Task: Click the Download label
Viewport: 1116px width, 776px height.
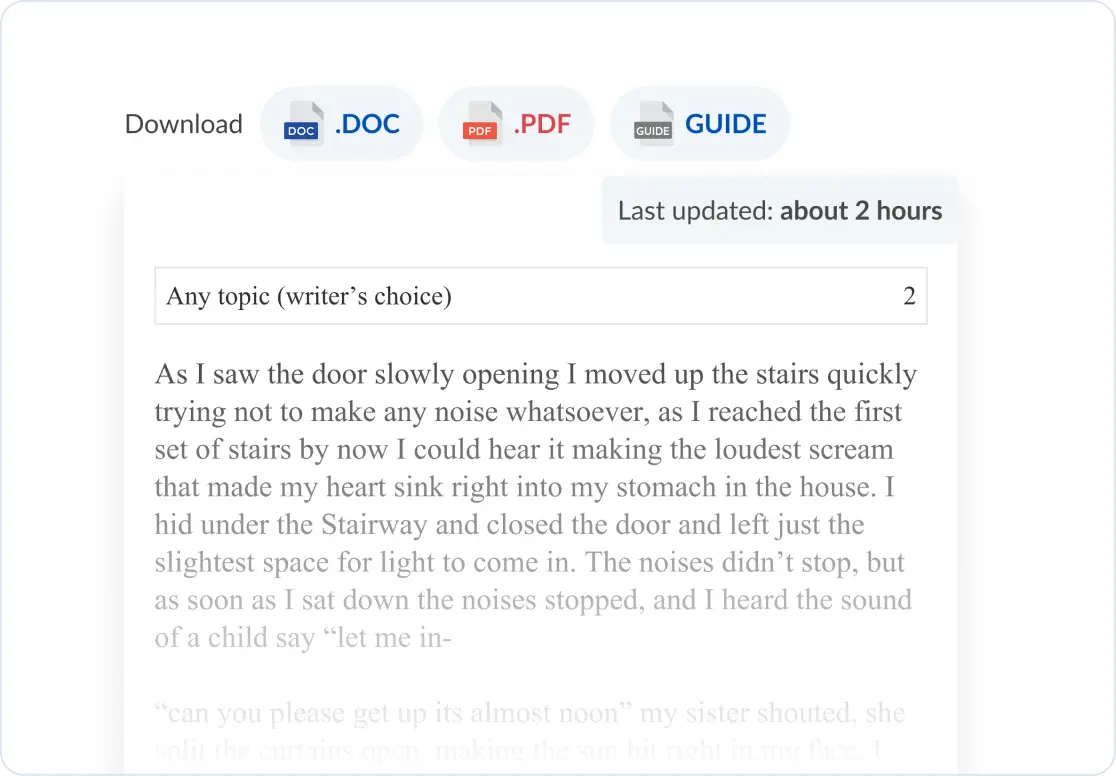Action: (184, 124)
